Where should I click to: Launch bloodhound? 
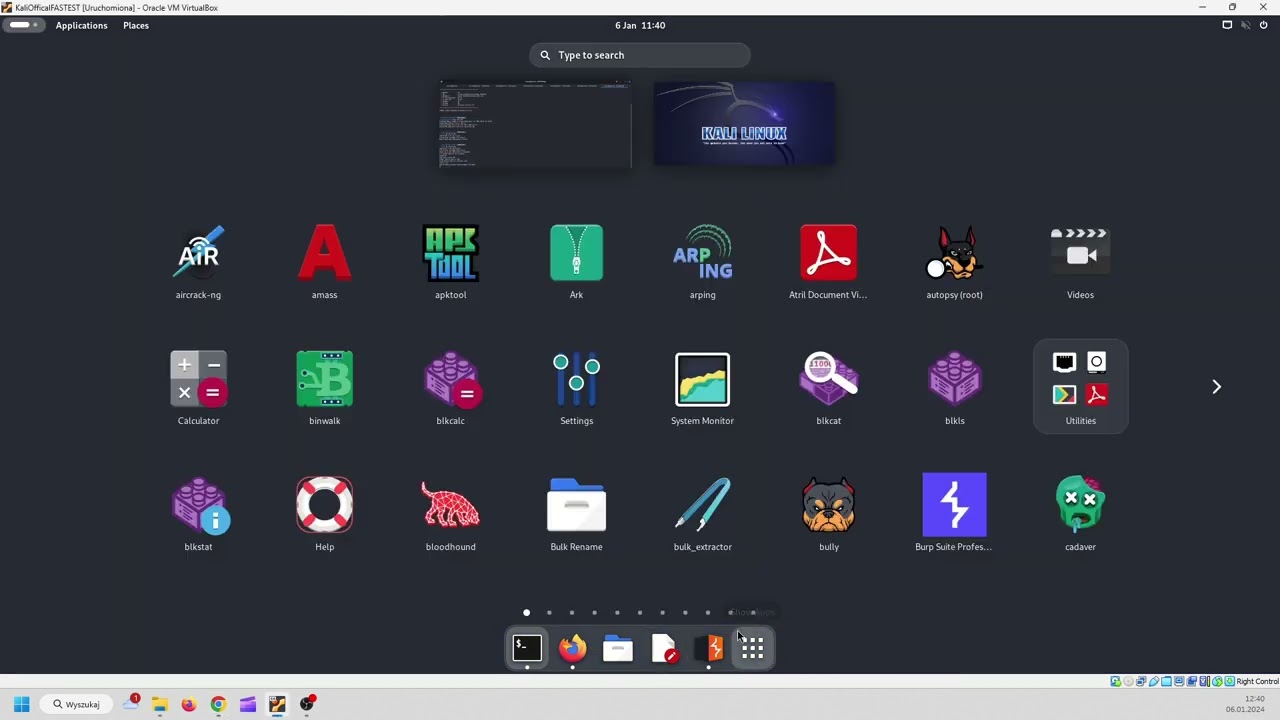450,514
